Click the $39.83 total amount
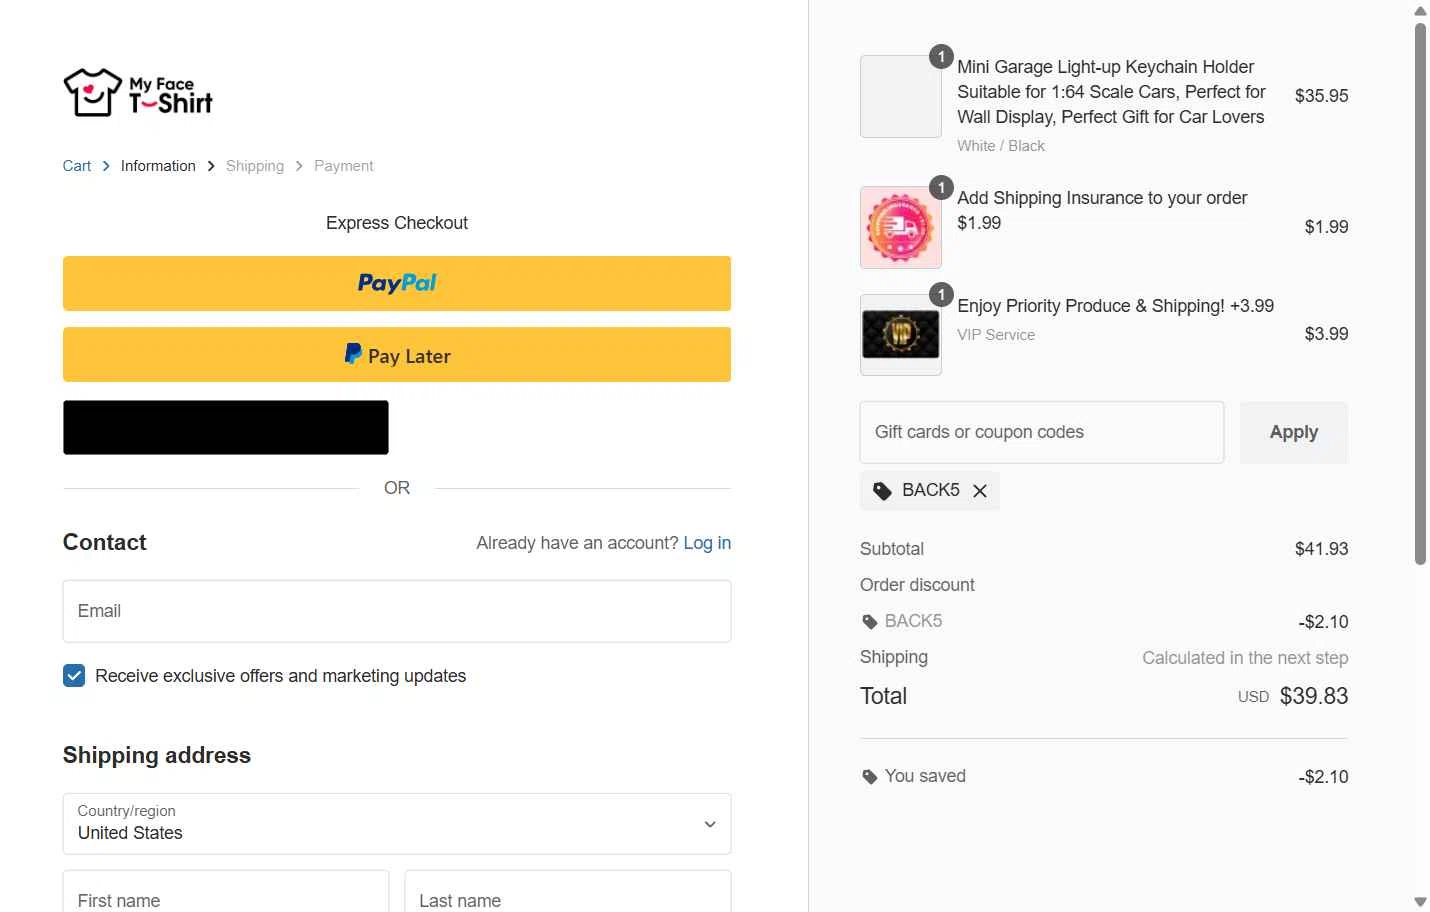This screenshot has width=1430, height=912. point(1314,696)
